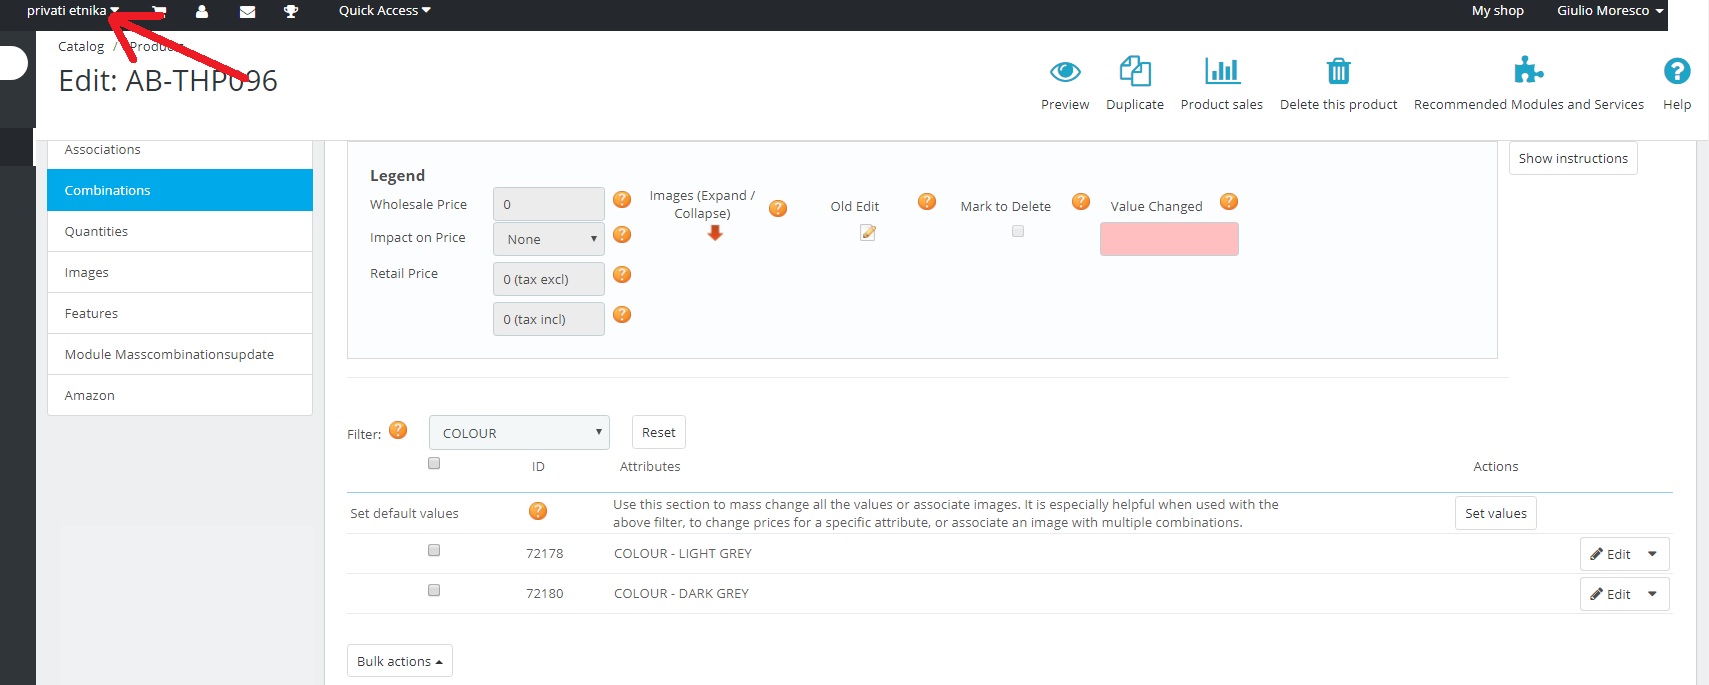Click the Wholesale Price input field
The width and height of the screenshot is (1709, 685).
tap(548, 204)
